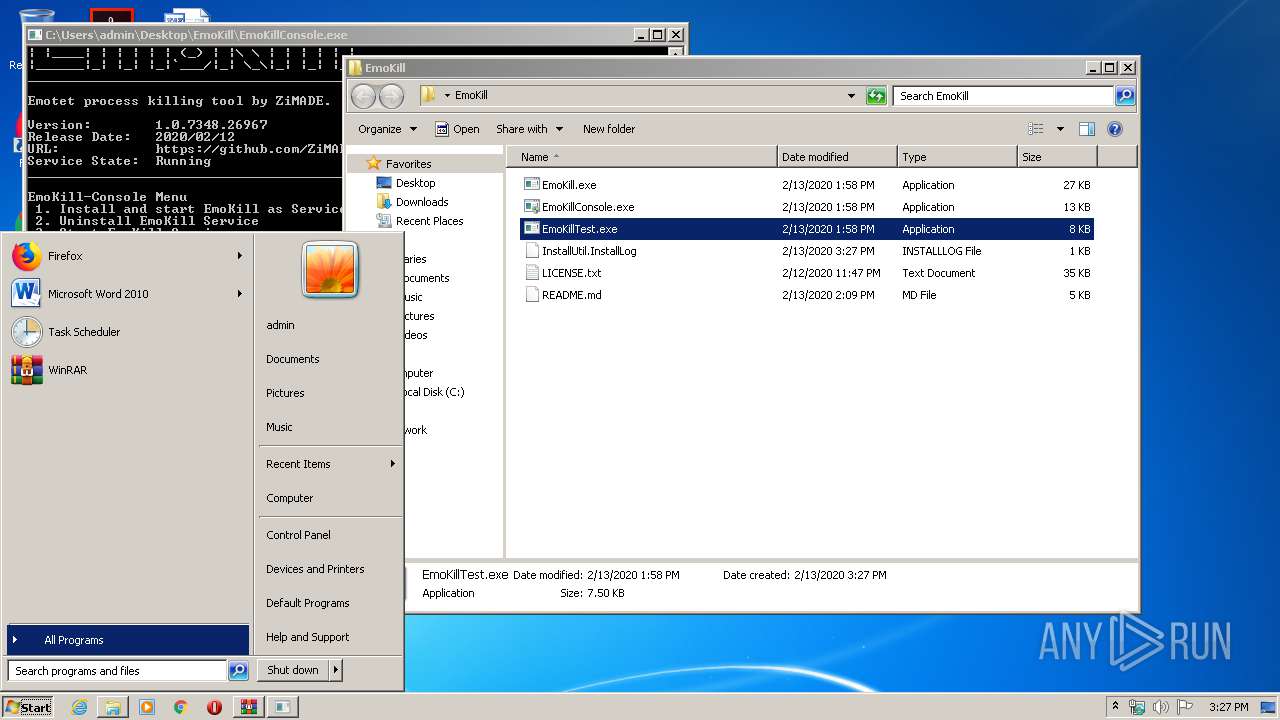Click the taskbar clock showing 3:27 PM
This screenshot has height=720, width=1280.
[x=1228, y=707]
